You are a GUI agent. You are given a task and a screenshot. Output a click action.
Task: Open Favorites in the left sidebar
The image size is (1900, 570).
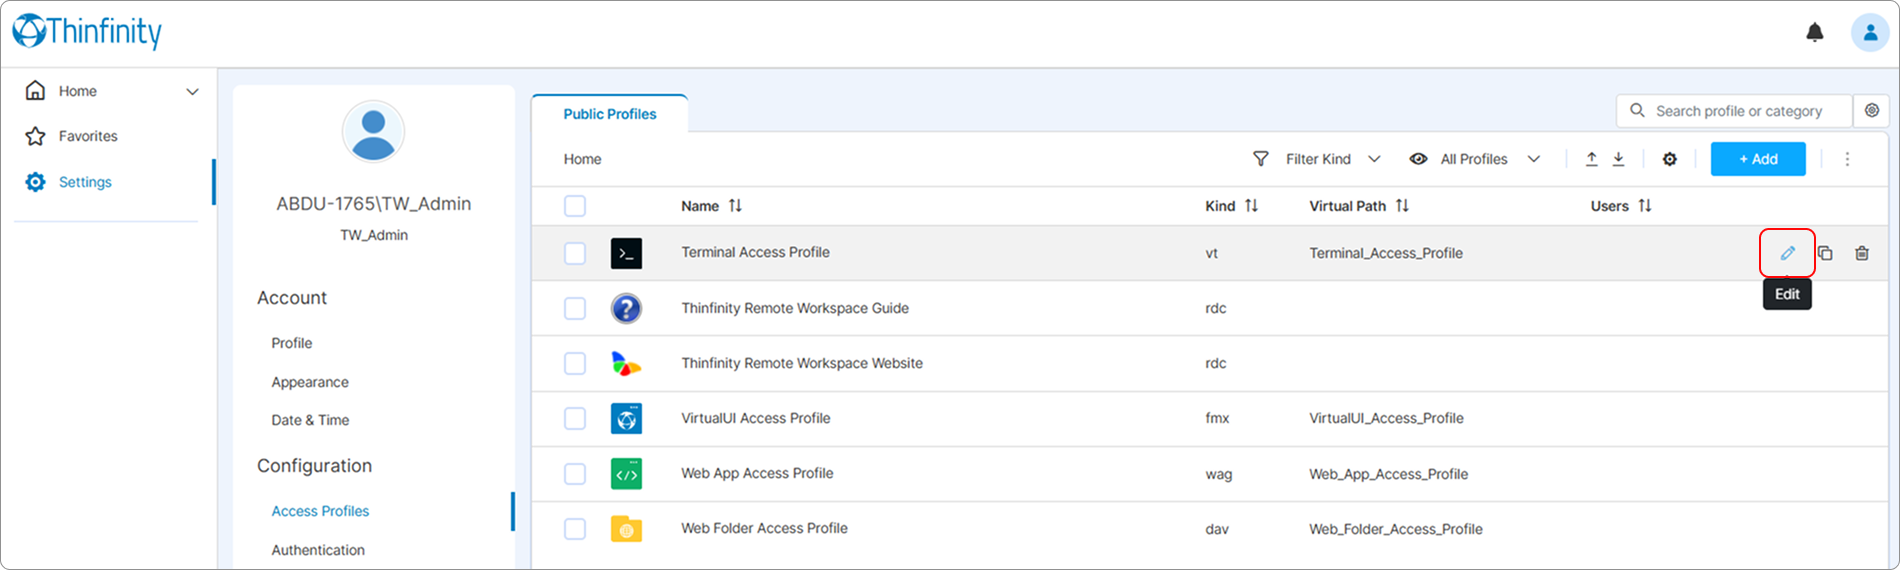click(88, 136)
